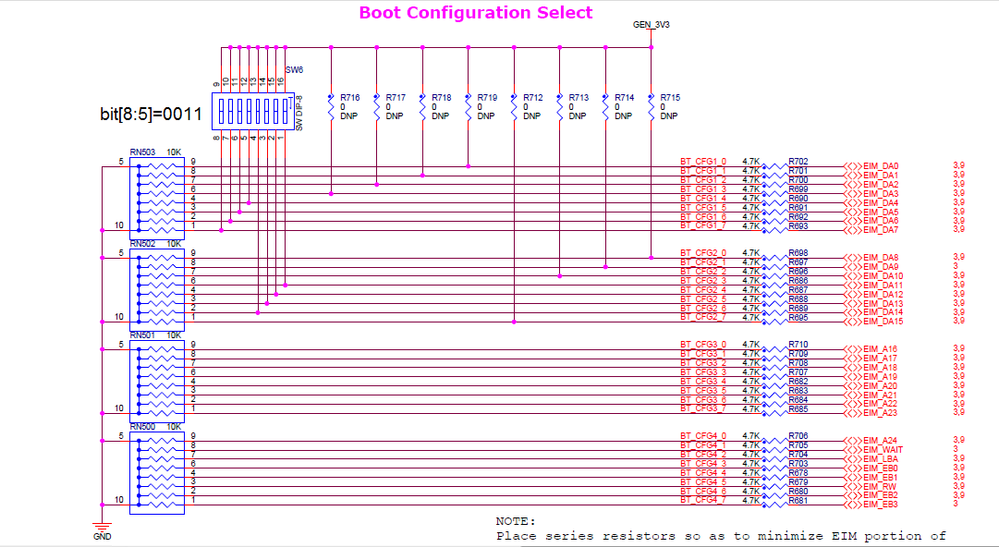This screenshot has height=547, width=999.
Task: Click the EIM_EB3 off-page port symbol
Action: tap(852, 505)
